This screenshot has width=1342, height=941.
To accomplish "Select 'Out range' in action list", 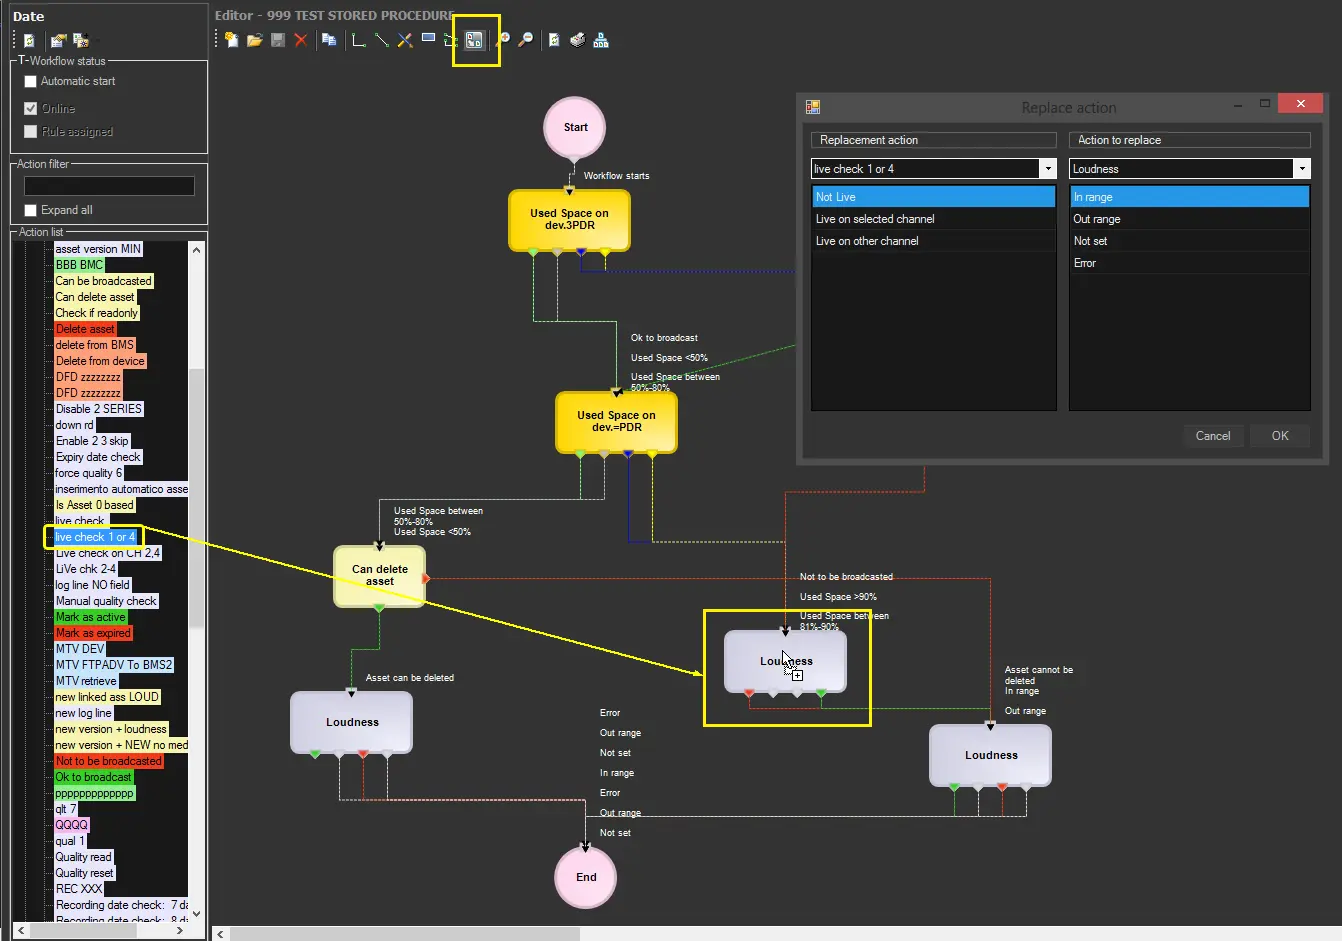I will pos(1097,219).
